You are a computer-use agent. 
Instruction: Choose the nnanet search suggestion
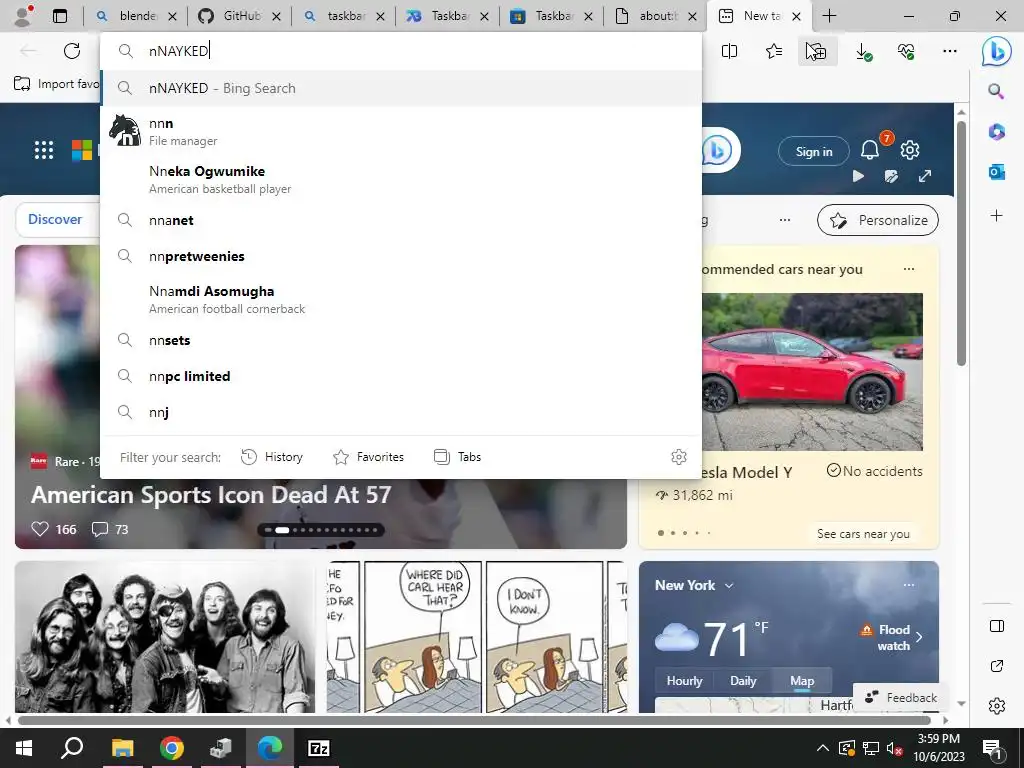tap(402, 220)
